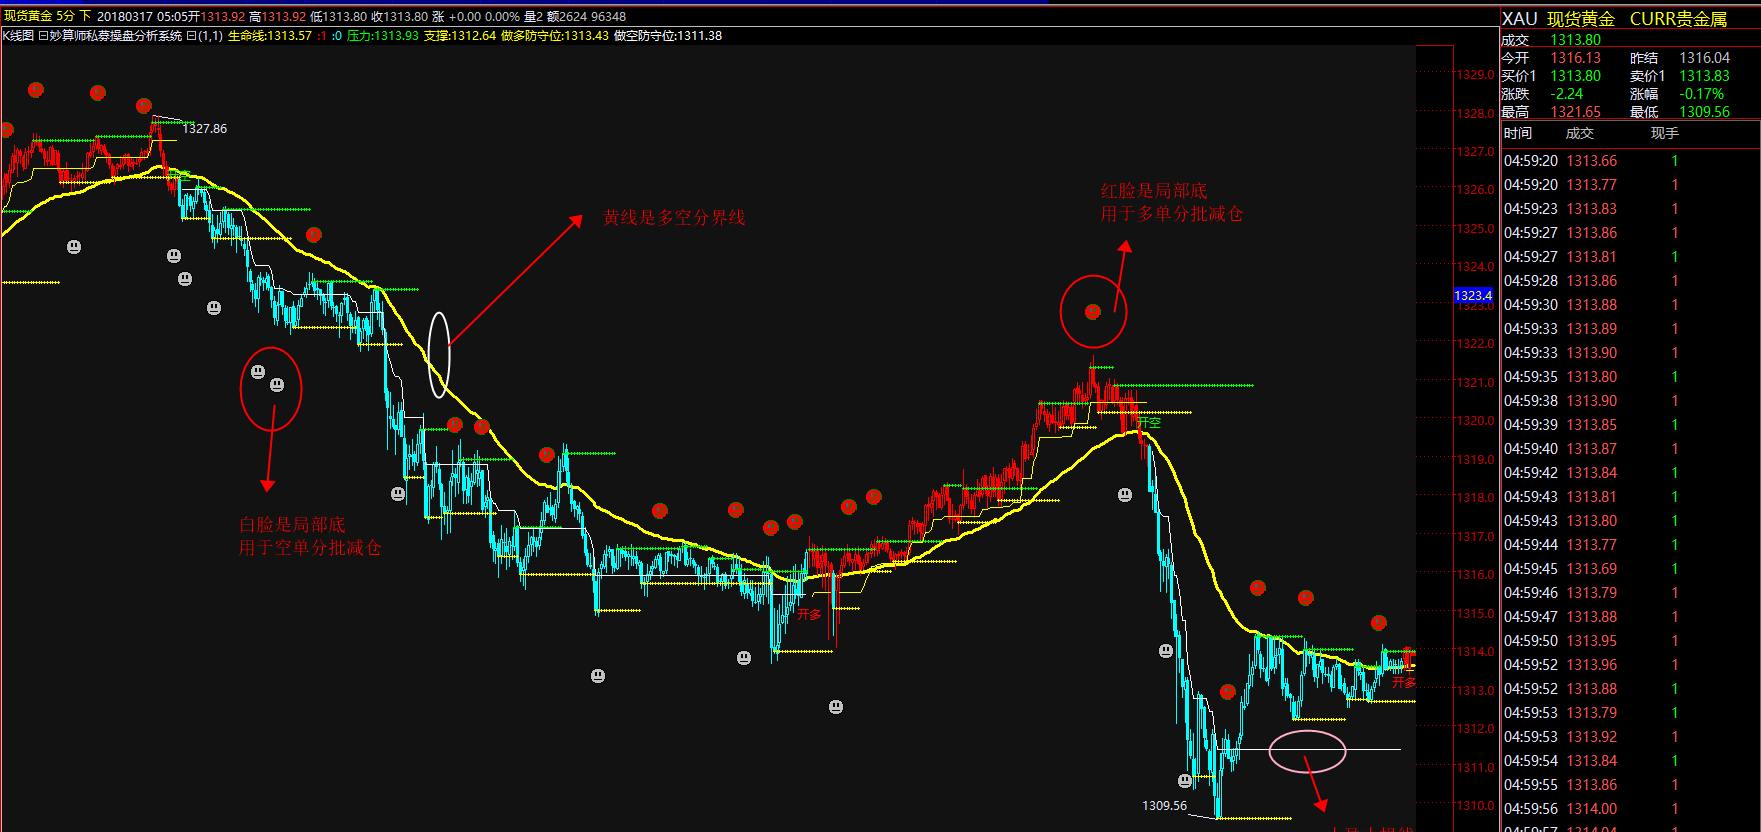Click the CURR贵金属 category label
Image resolution: width=1761 pixels, height=832 pixels.
coord(1678,19)
